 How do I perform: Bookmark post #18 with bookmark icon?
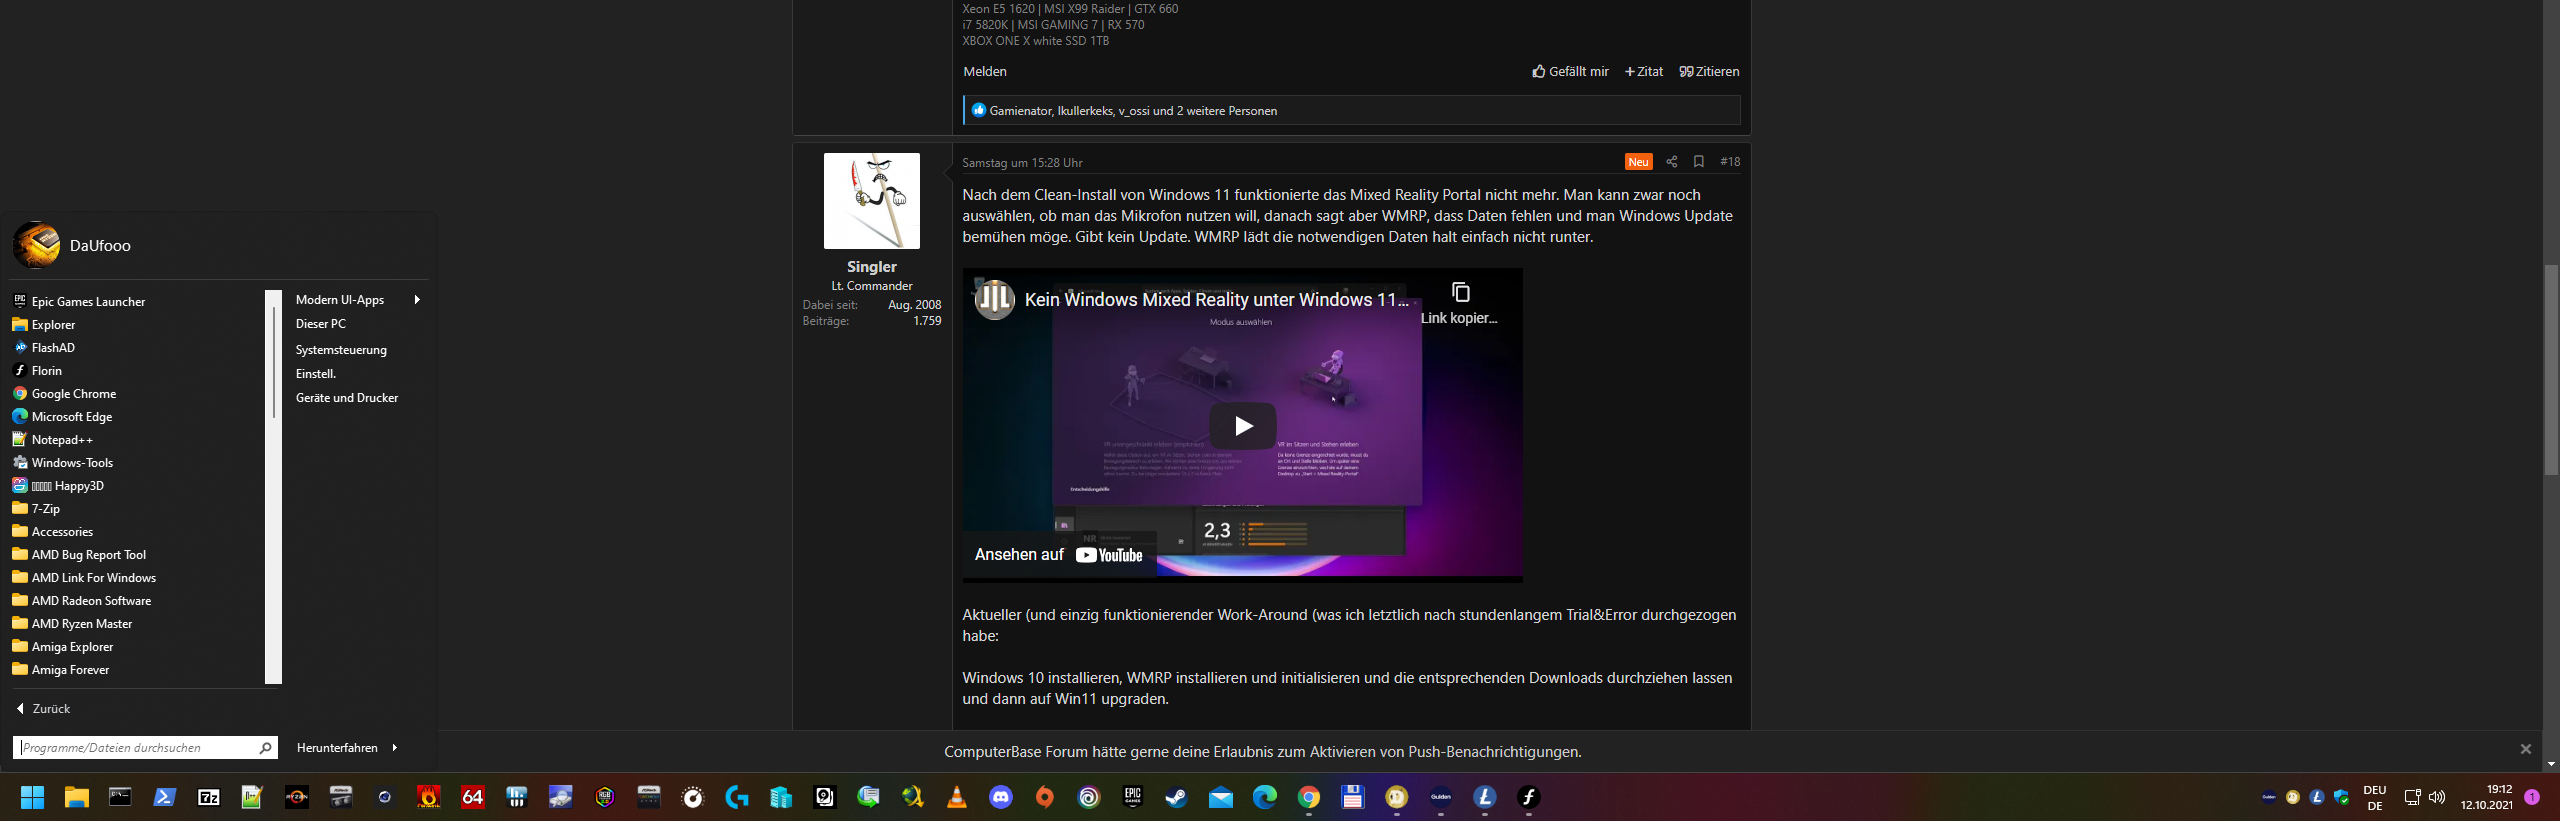(1699, 162)
